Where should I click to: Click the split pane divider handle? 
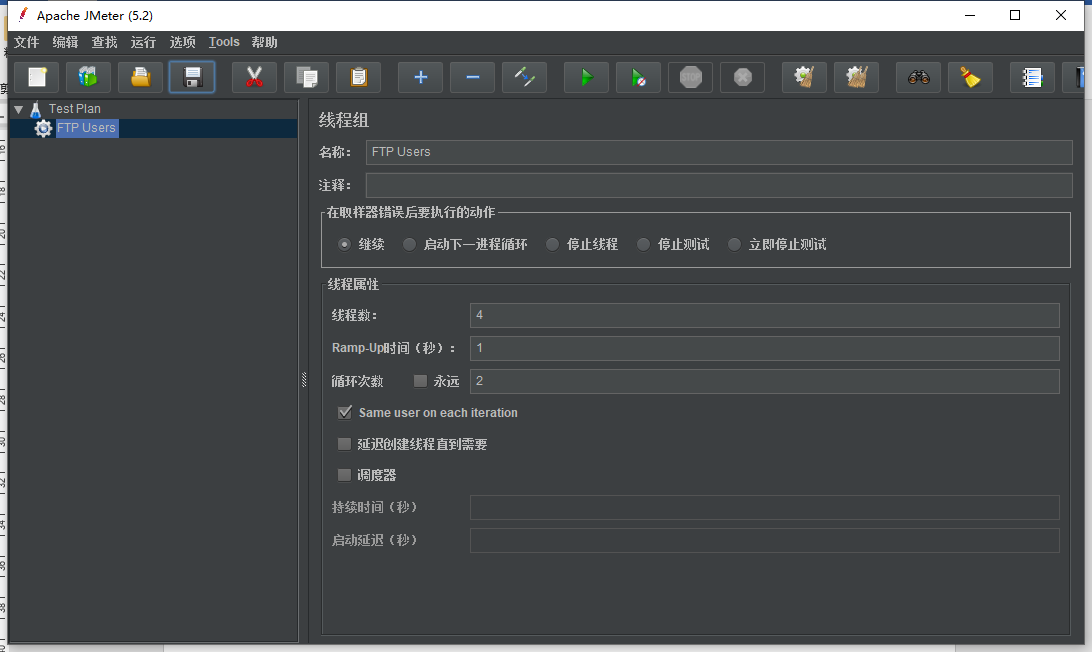[304, 380]
